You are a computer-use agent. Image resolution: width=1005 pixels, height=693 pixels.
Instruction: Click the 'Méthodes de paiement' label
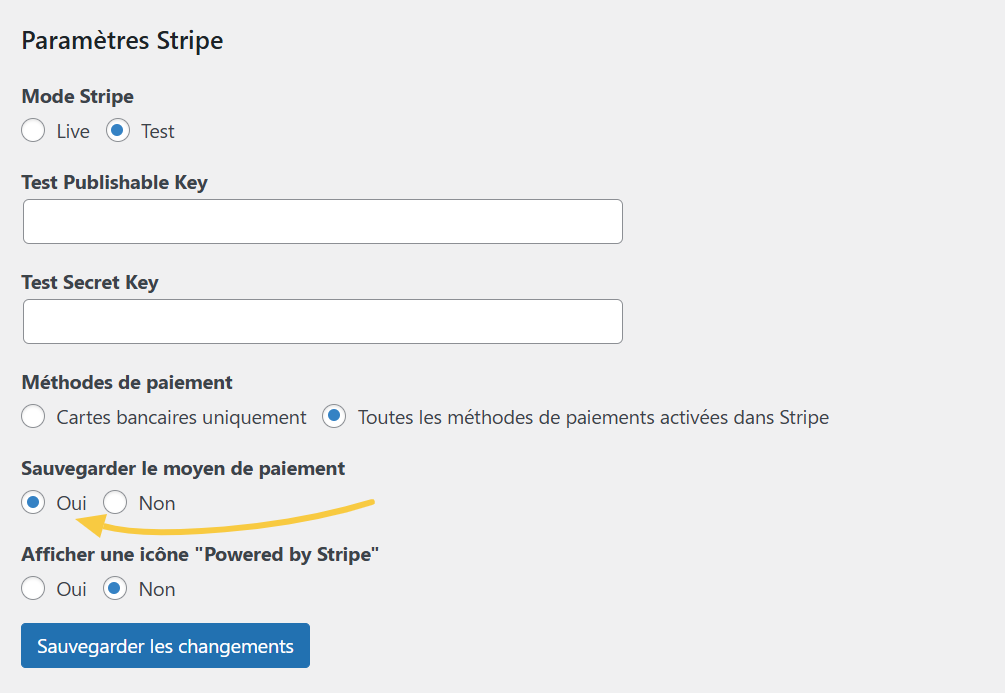(x=127, y=382)
